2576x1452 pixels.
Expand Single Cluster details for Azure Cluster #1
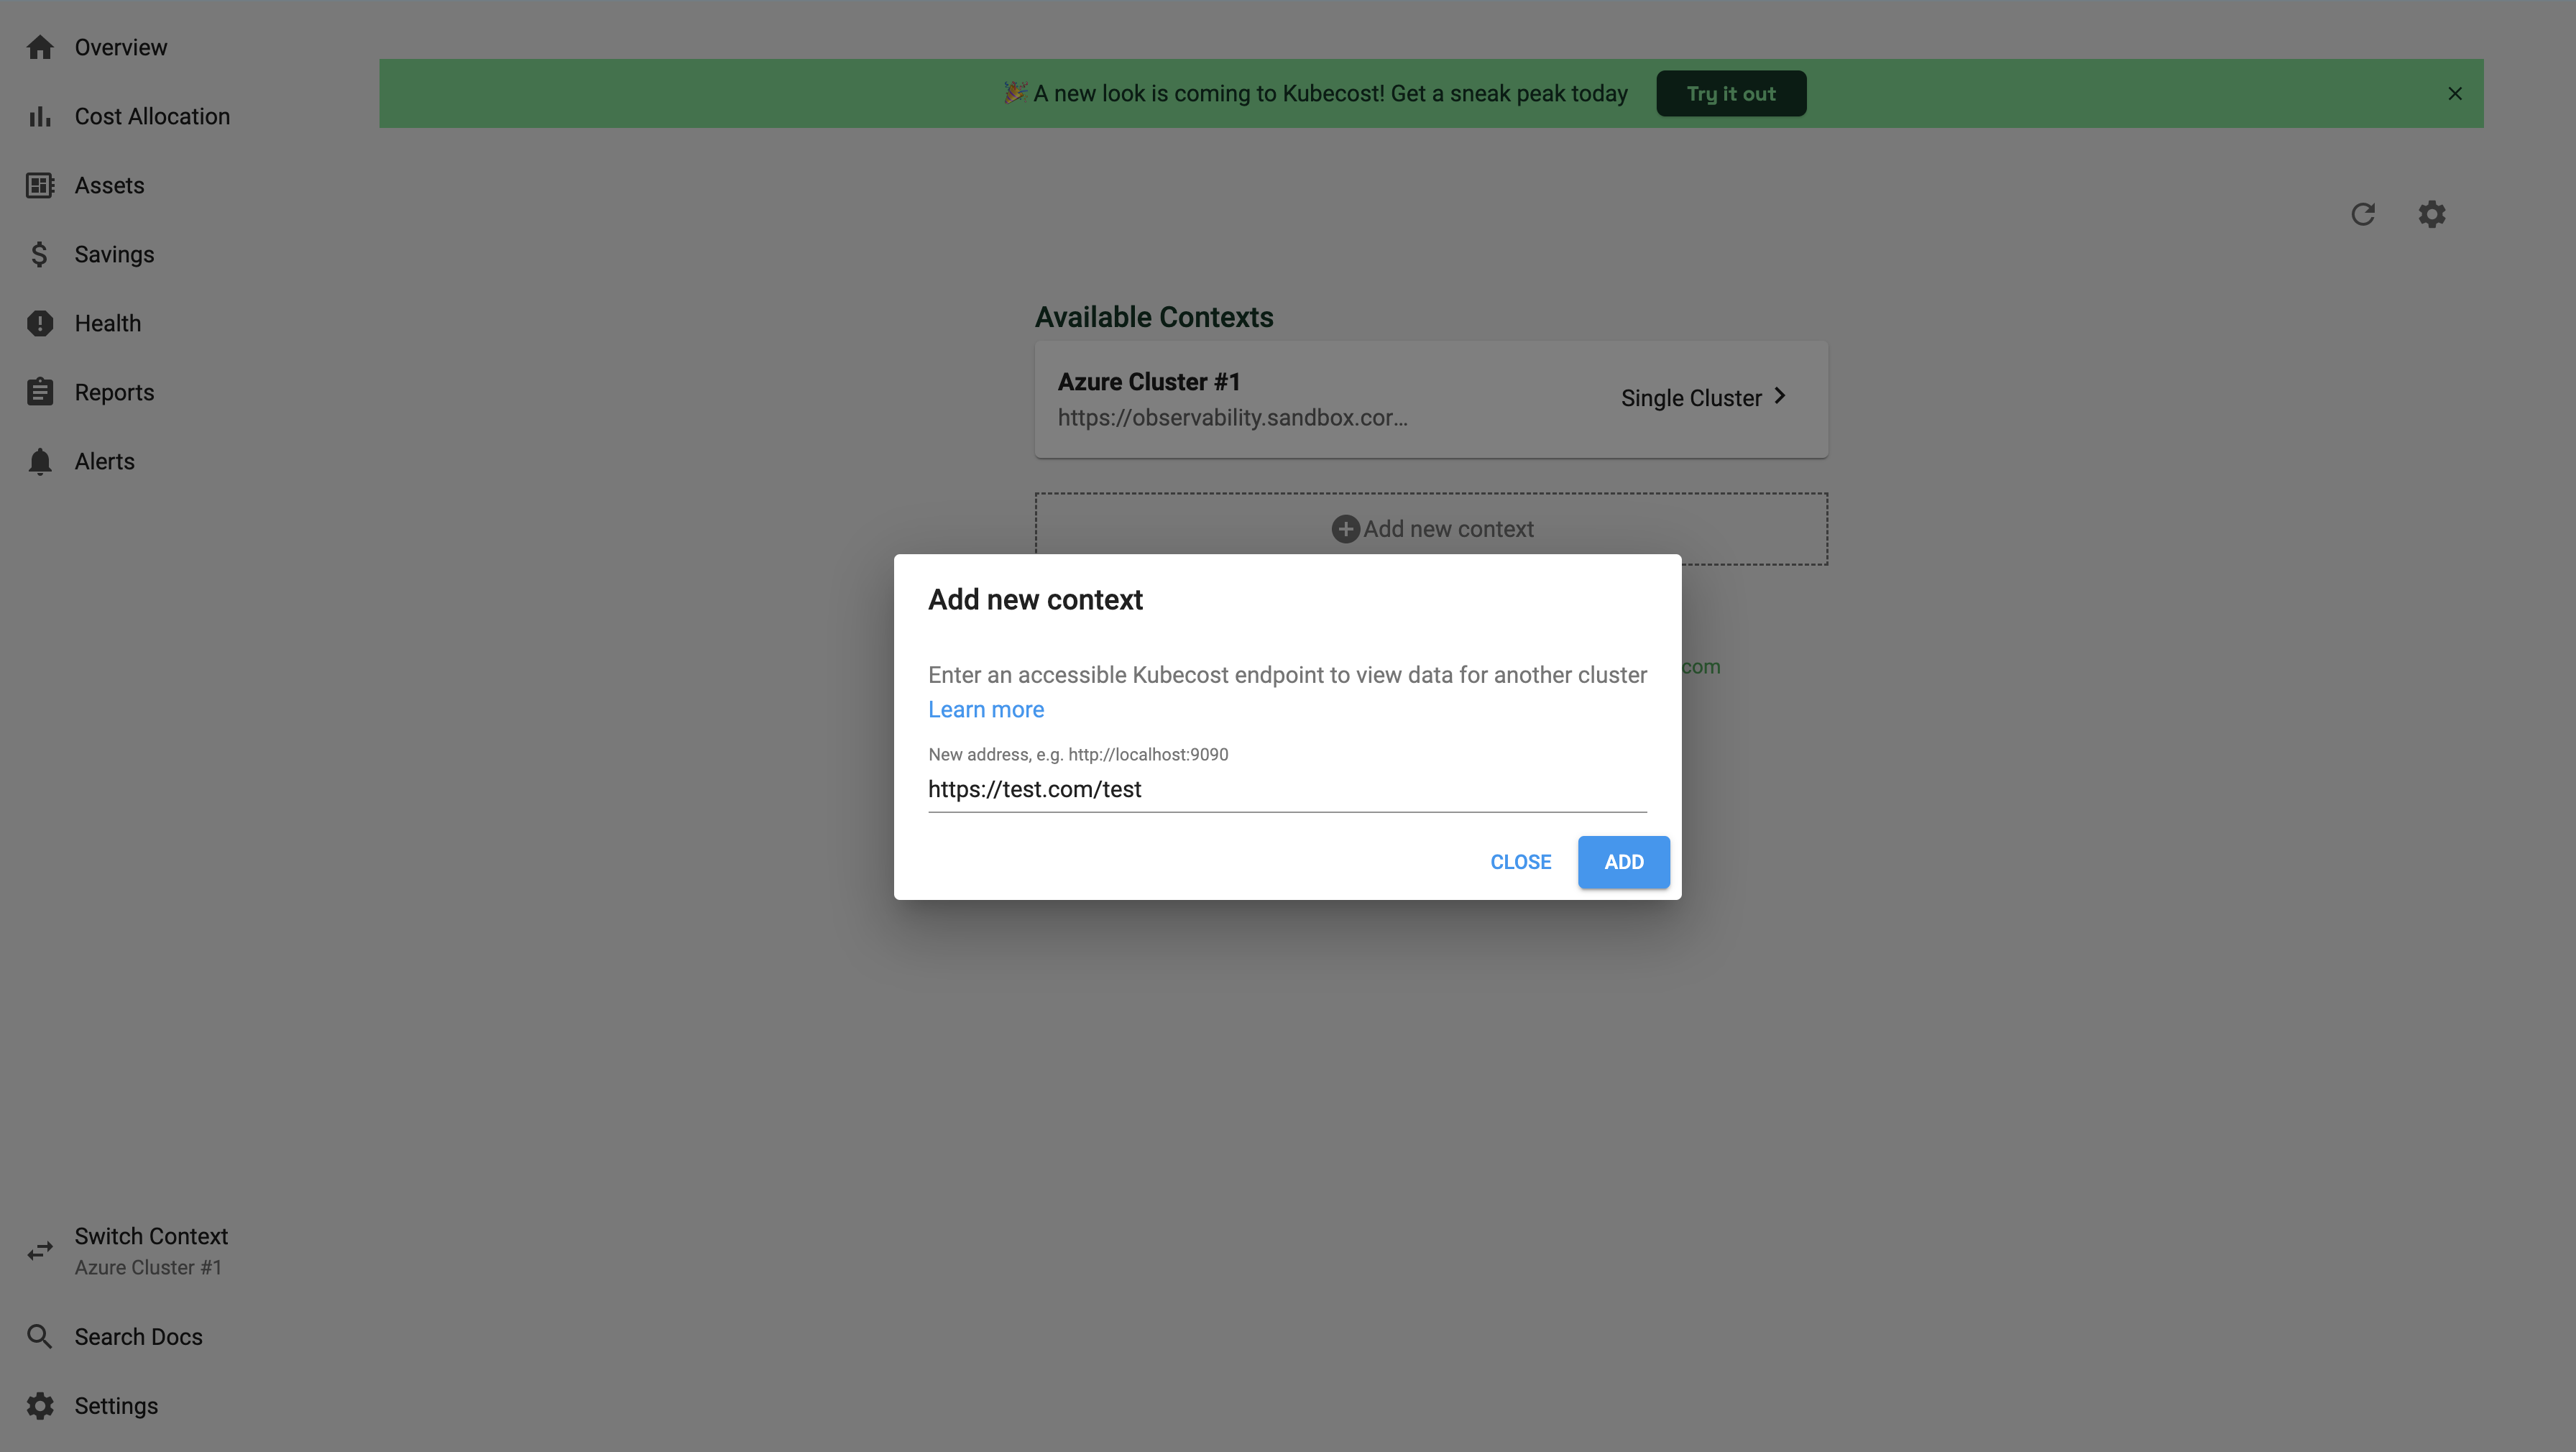(1703, 397)
